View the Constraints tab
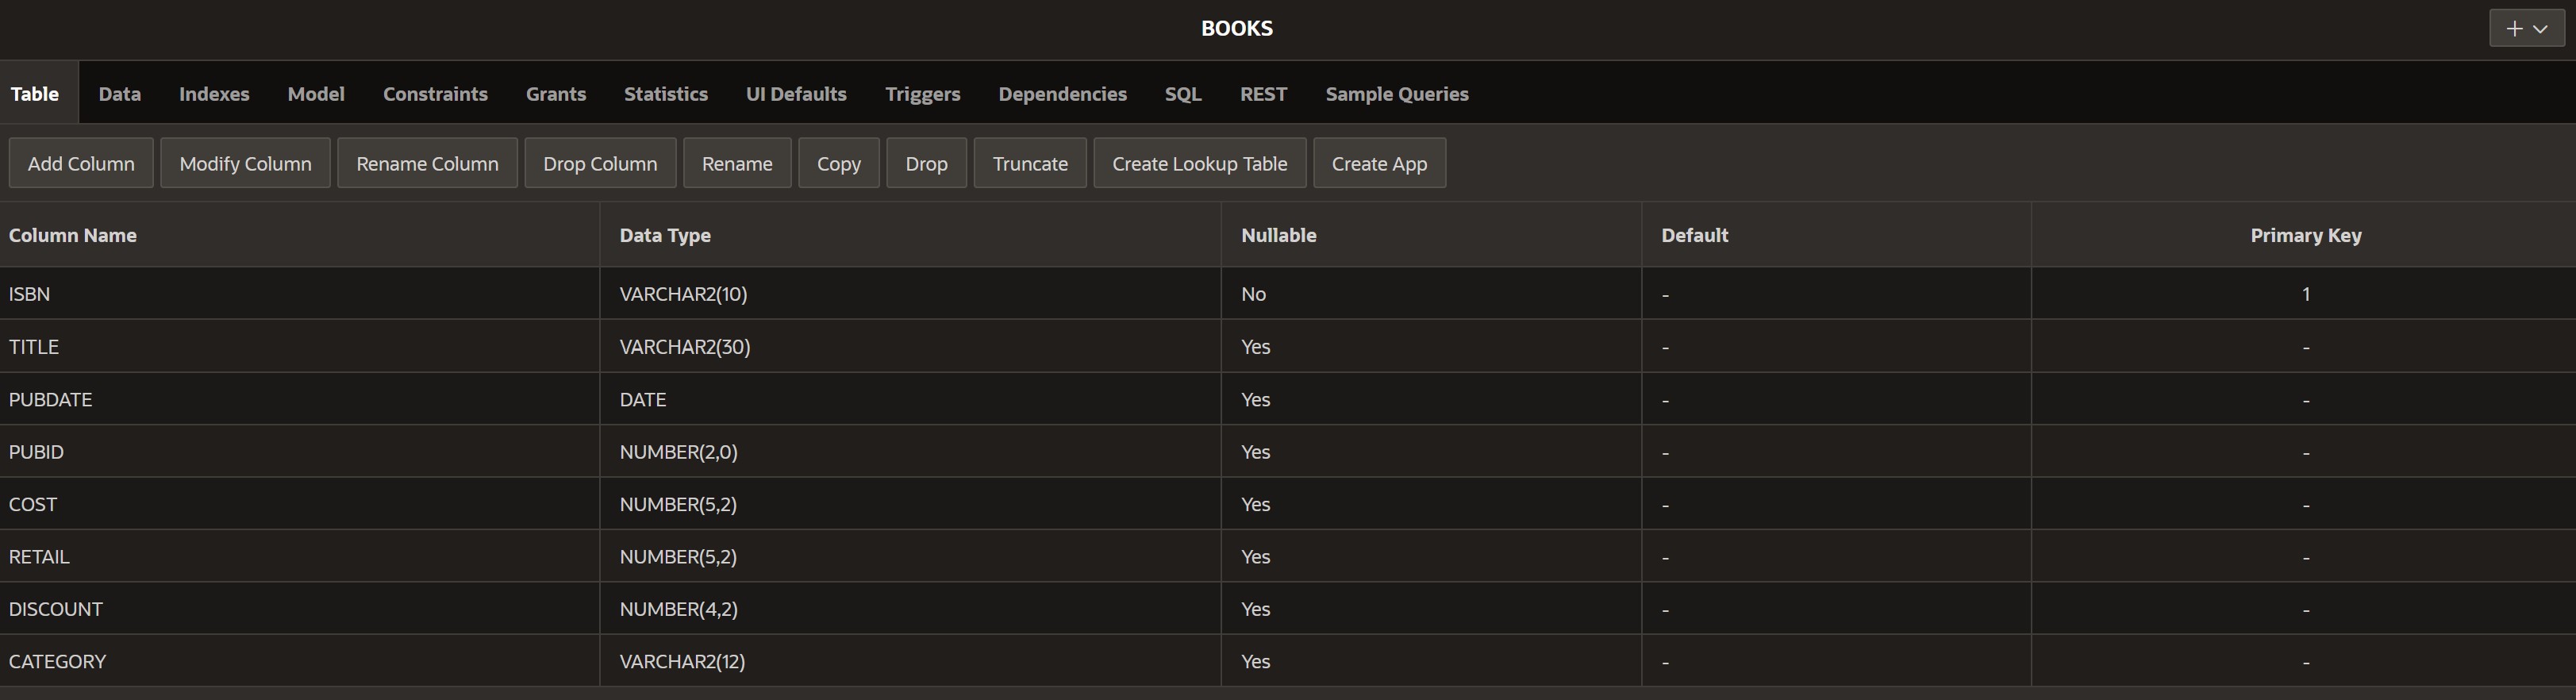The height and width of the screenshot is (700, 2576). tap(435, 94)
